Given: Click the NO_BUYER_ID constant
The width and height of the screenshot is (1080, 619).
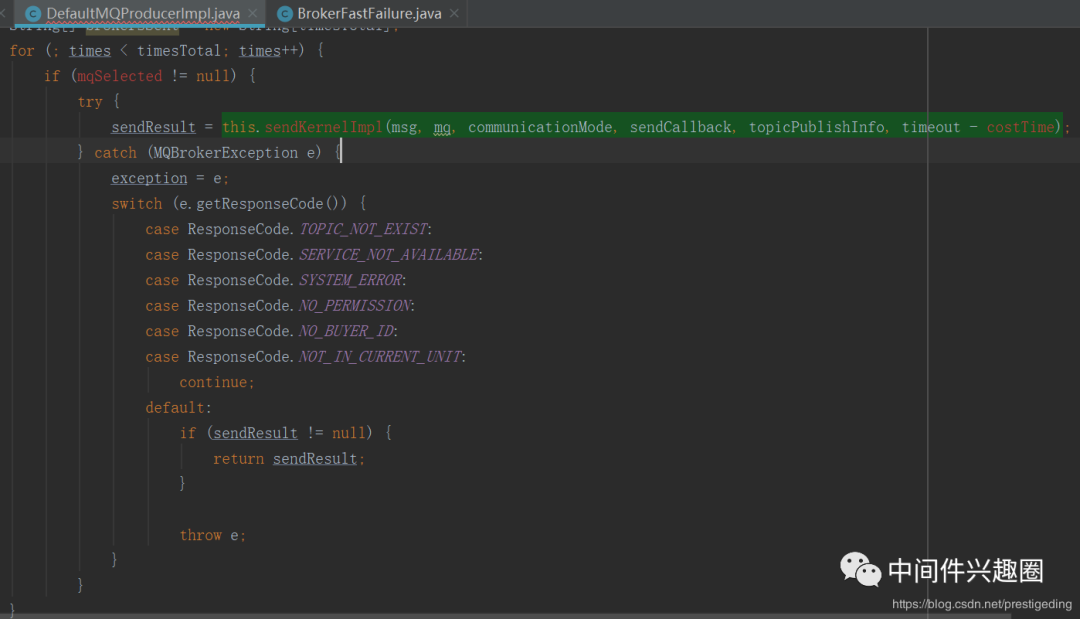Looking at the screenshot, I should (348, 331).
